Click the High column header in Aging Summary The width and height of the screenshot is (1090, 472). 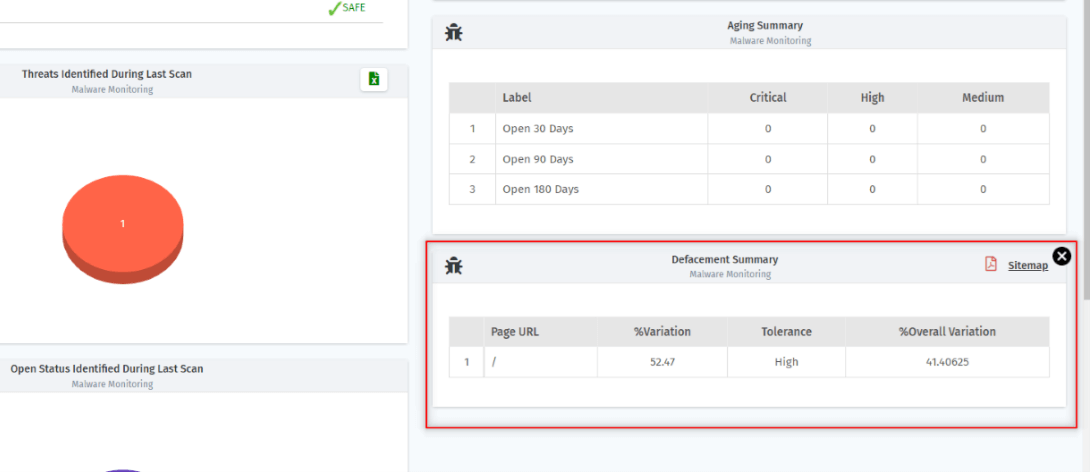click(x=872, y=98)
